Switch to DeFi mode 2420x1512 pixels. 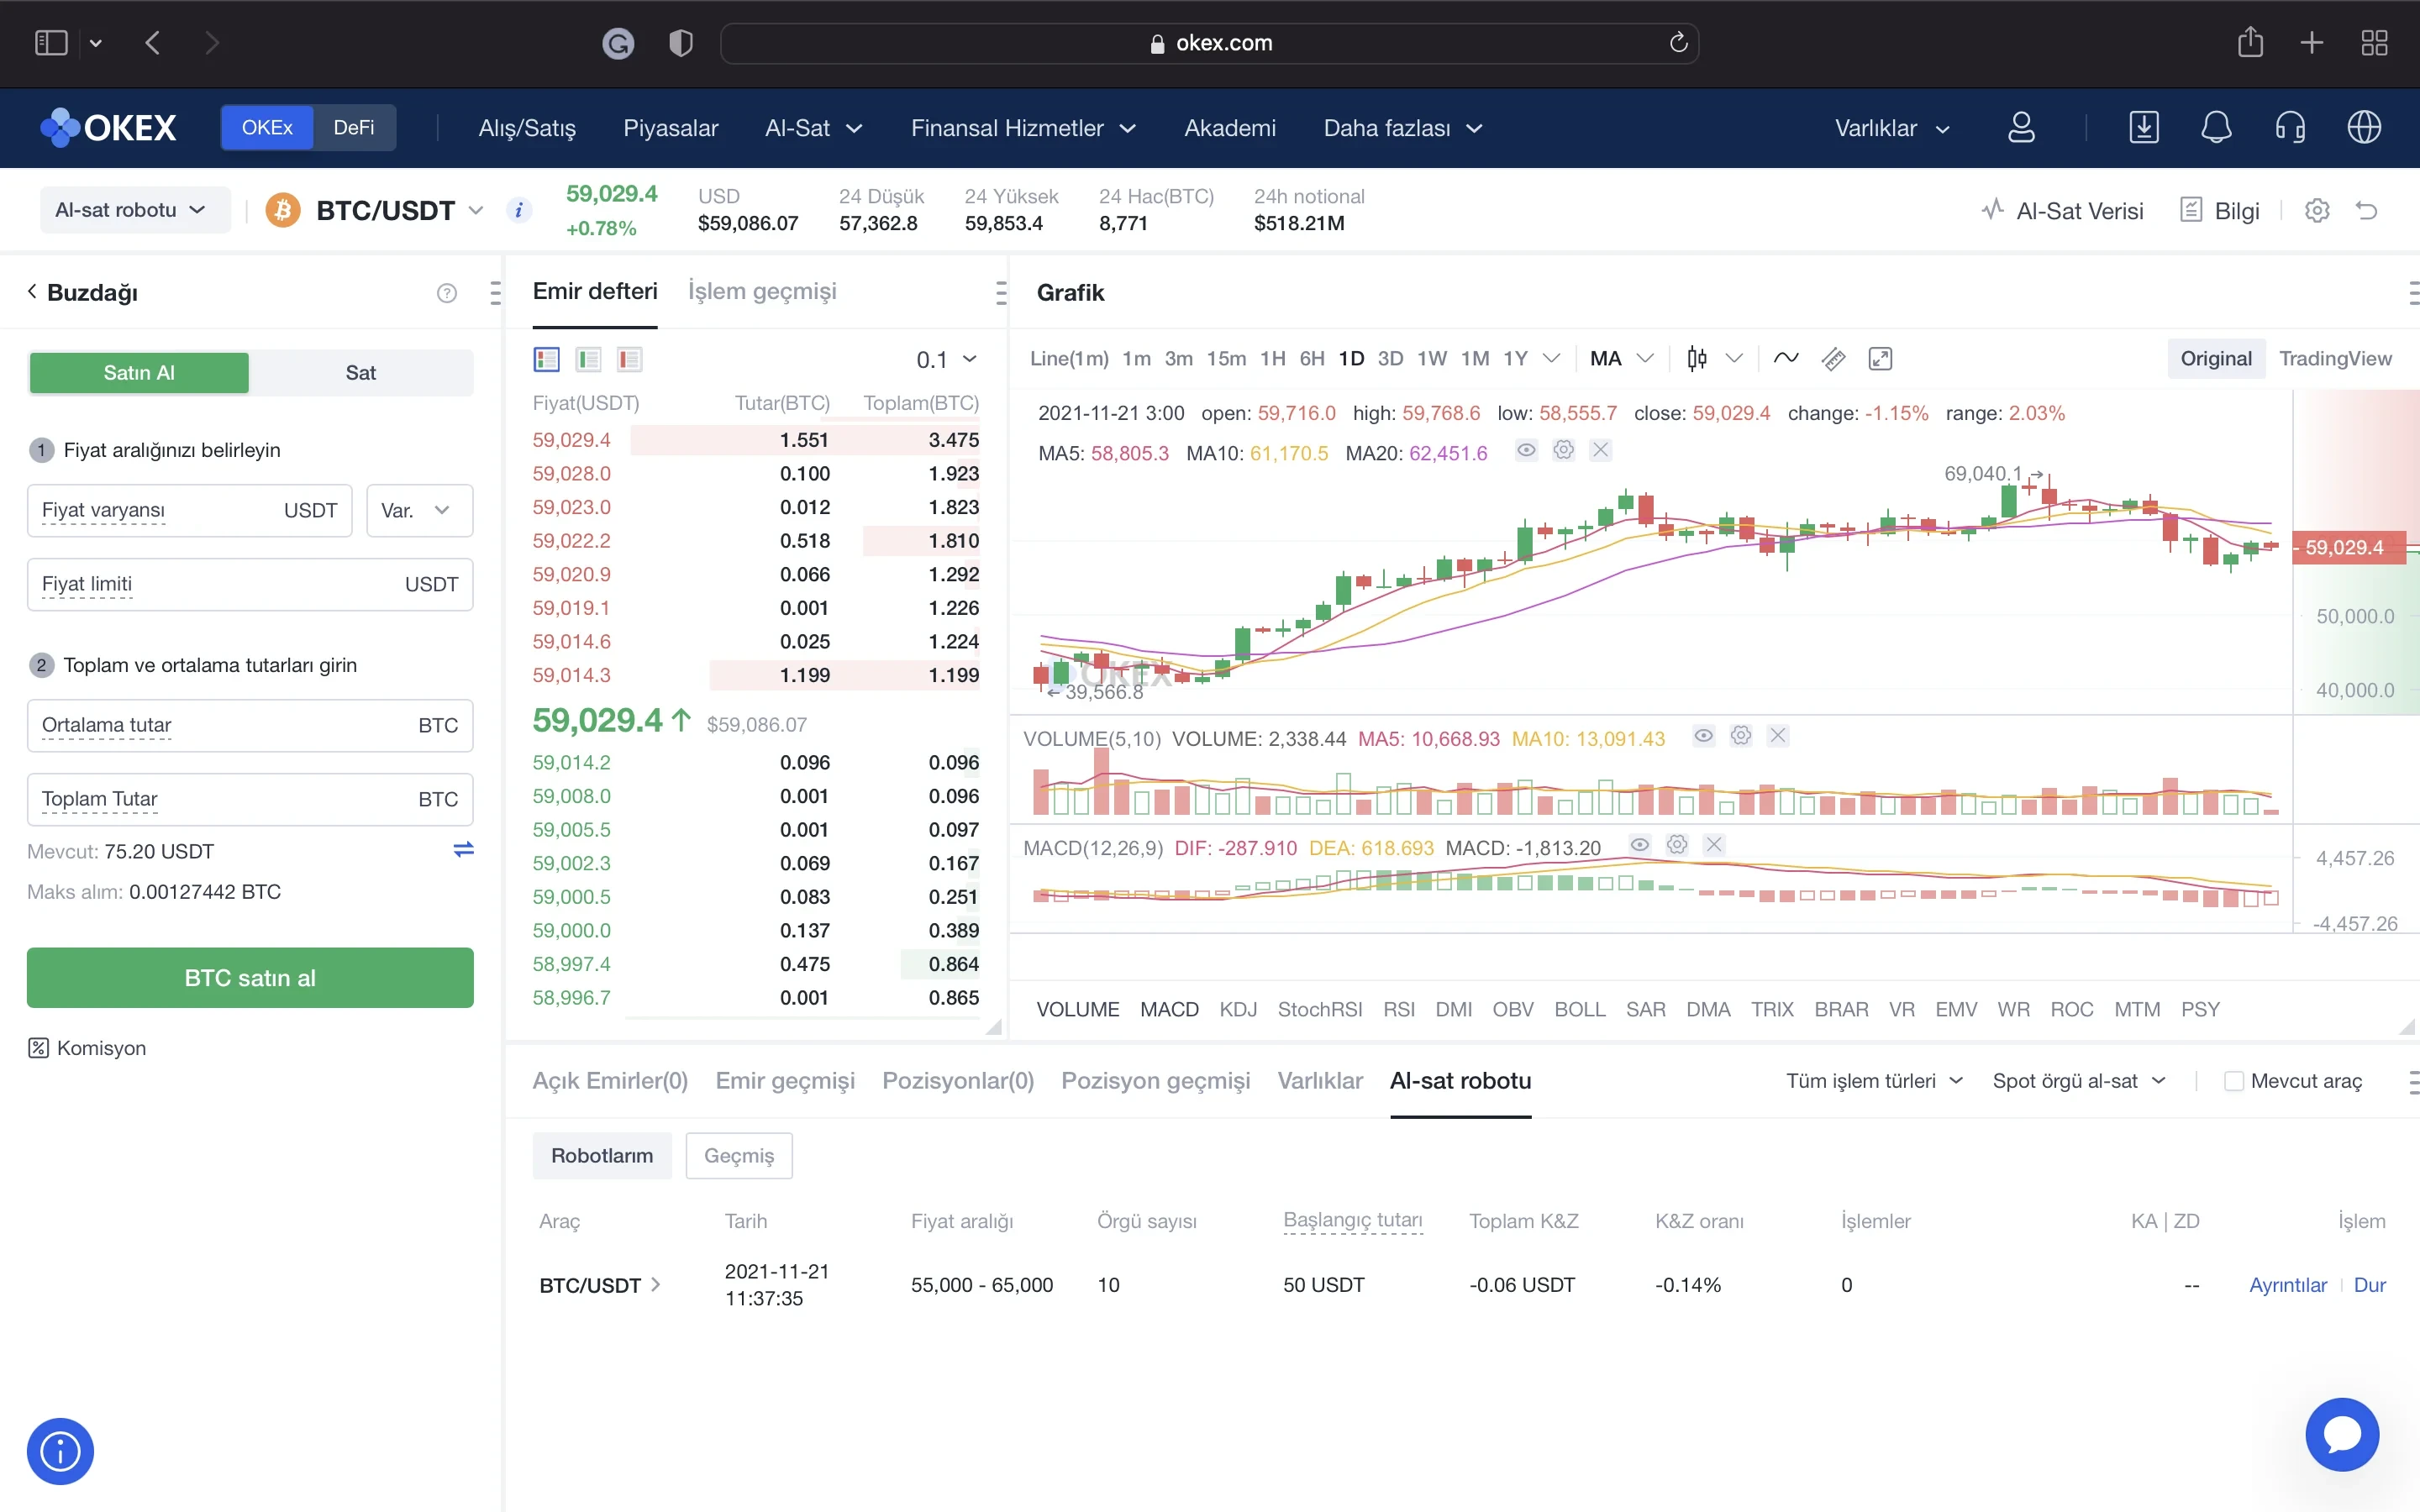pos(354,128)
